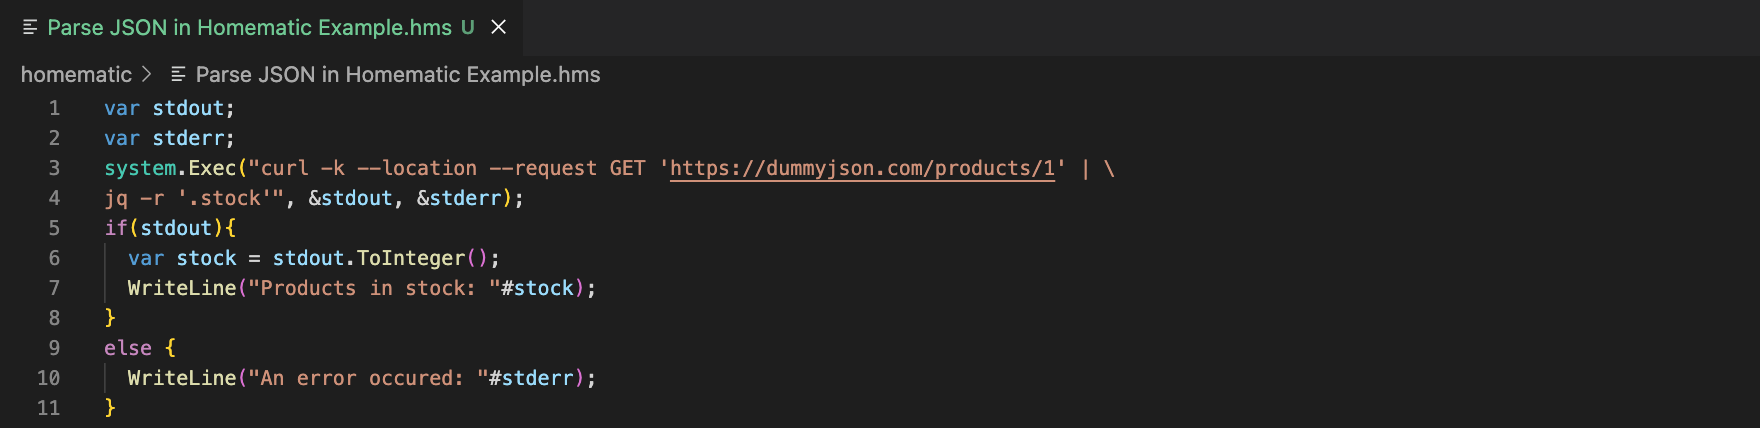Click the jq command at start of line 4
This screenshot has width=1760, height=428.
pos(116,198)
